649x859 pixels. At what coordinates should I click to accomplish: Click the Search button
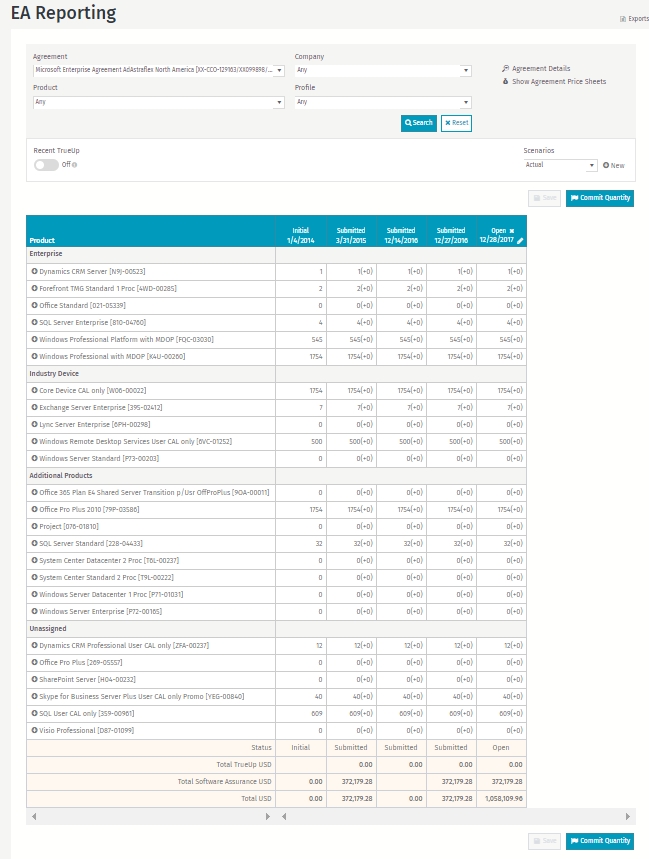[x=418, y=123]
